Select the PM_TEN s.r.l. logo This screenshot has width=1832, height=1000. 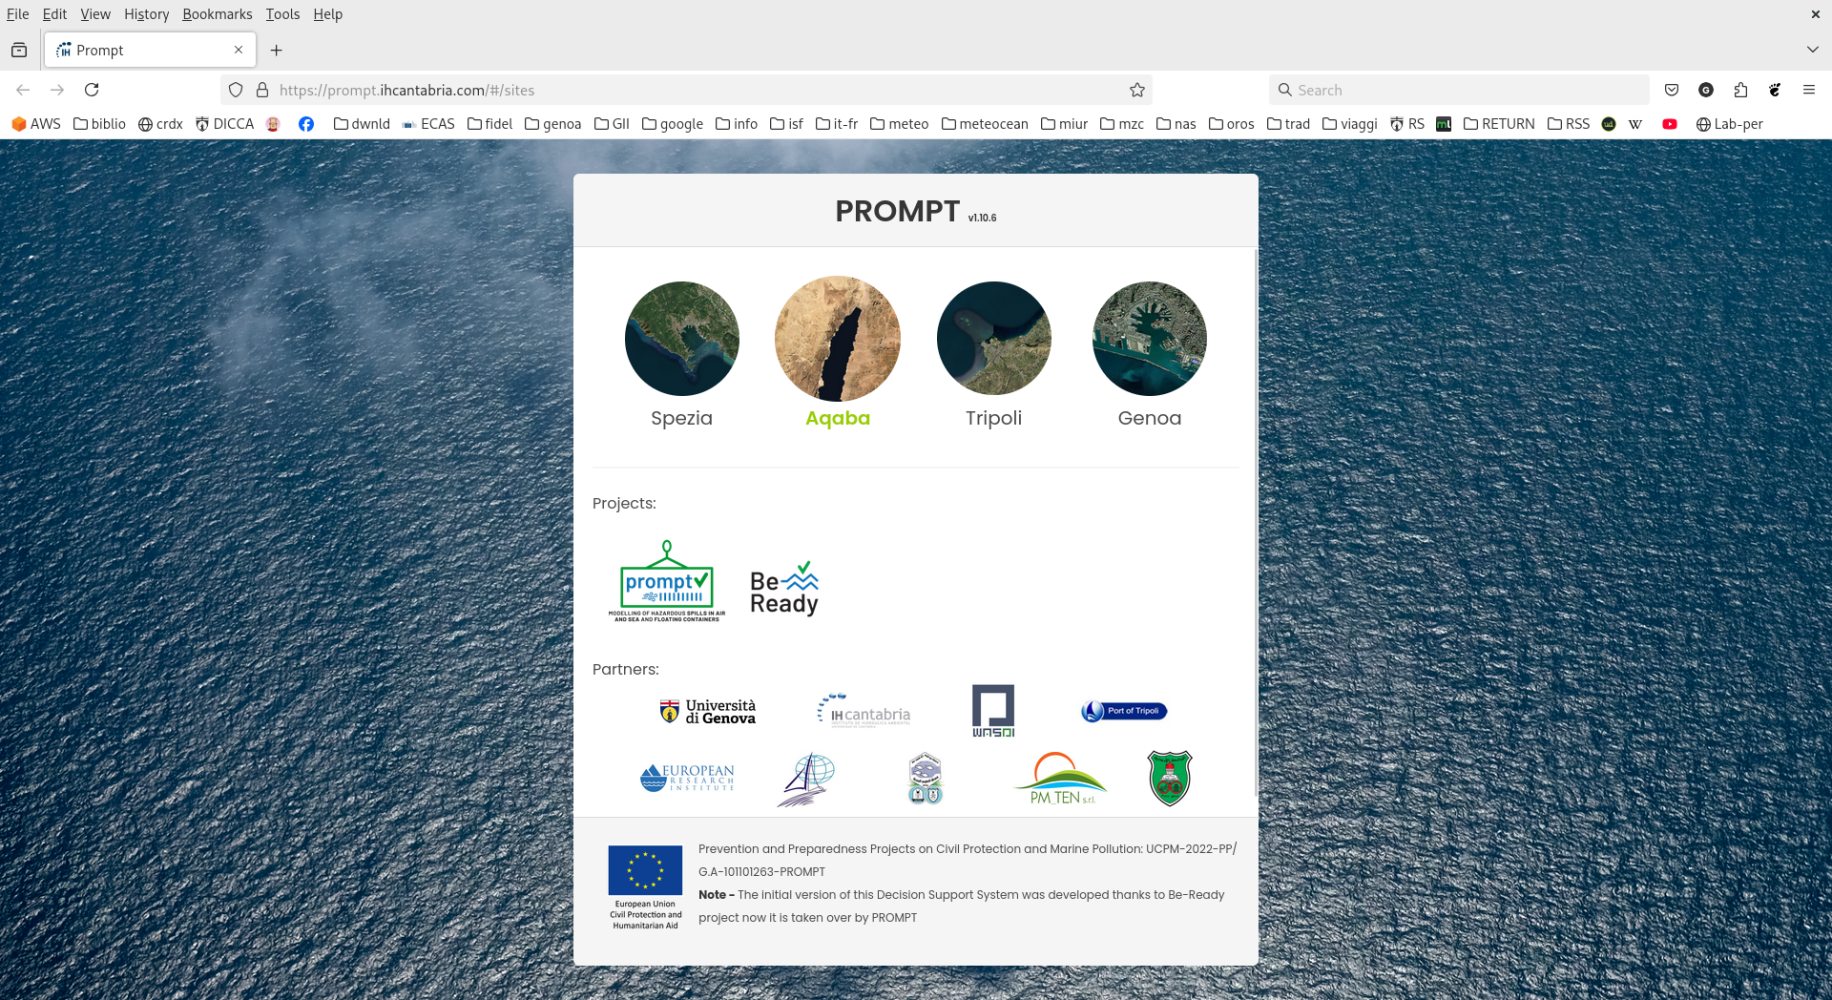(1059, 777)
